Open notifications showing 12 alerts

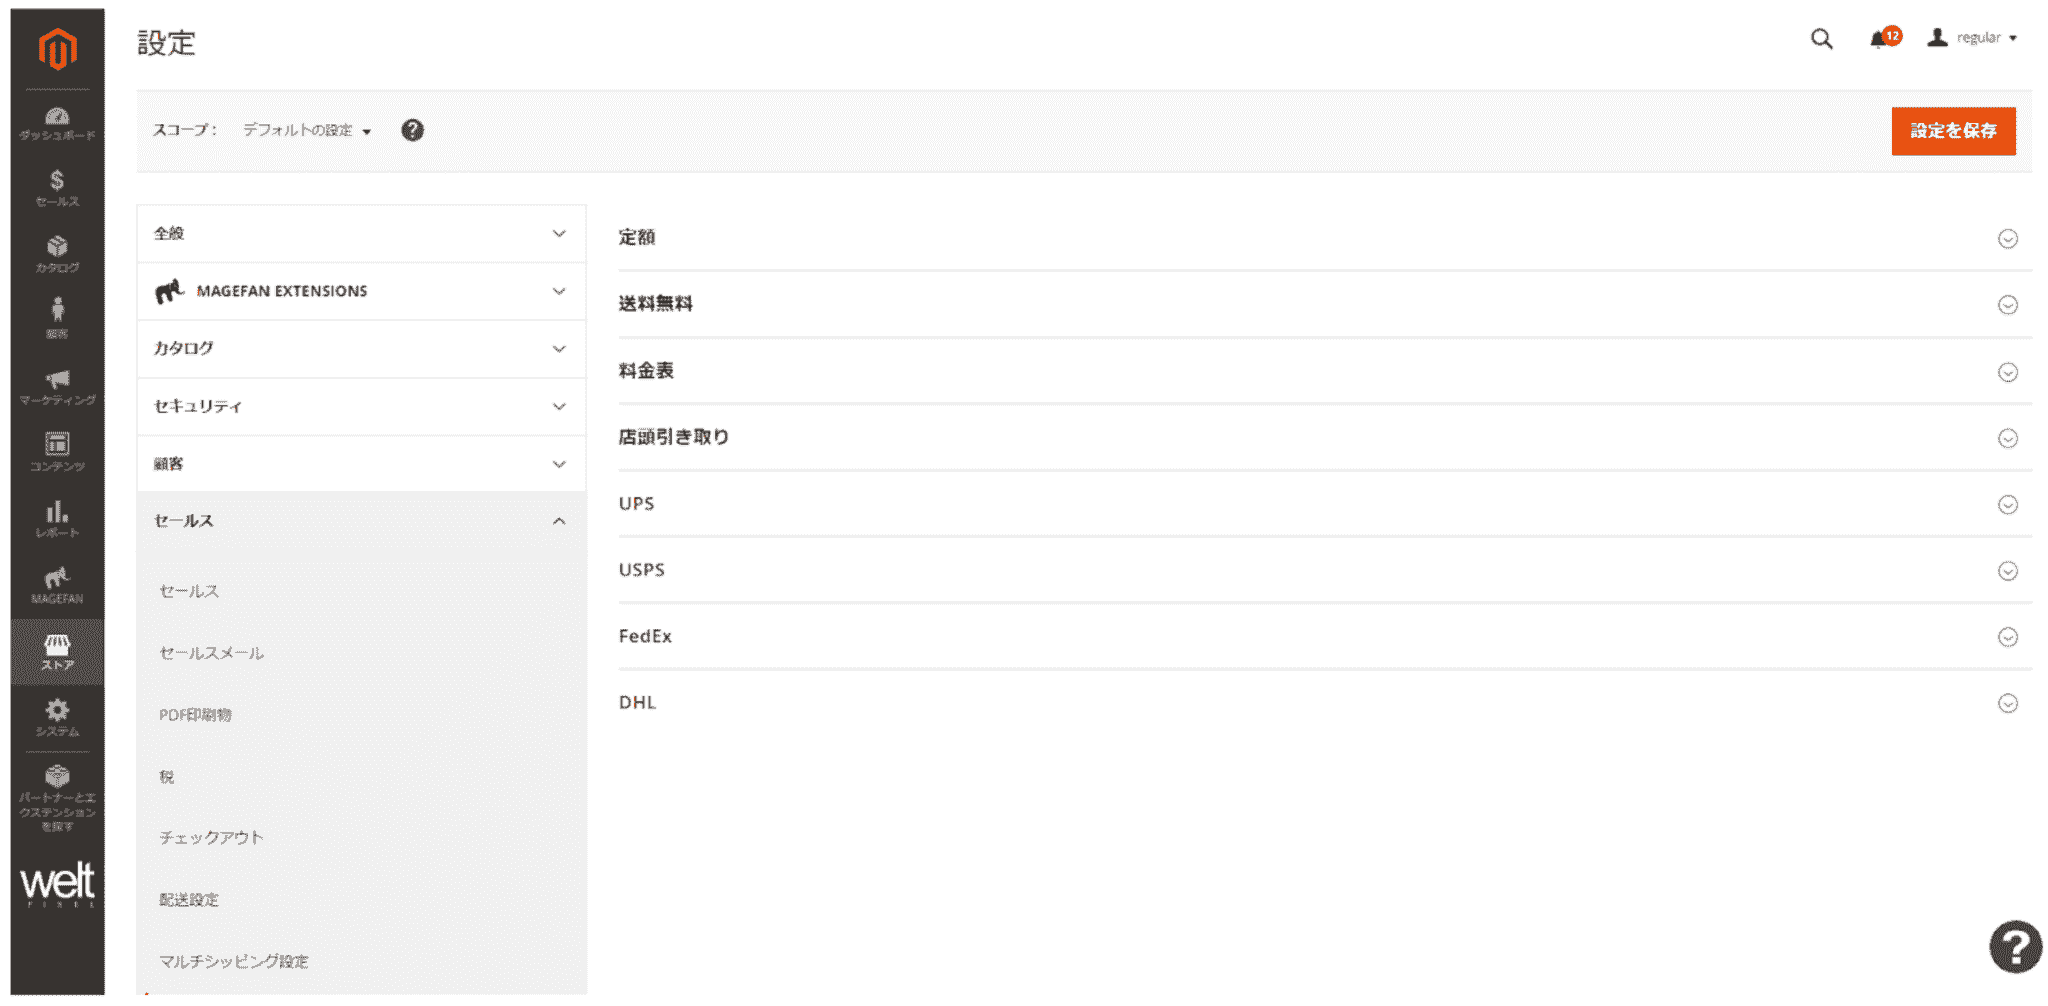tap(1880, 39)
